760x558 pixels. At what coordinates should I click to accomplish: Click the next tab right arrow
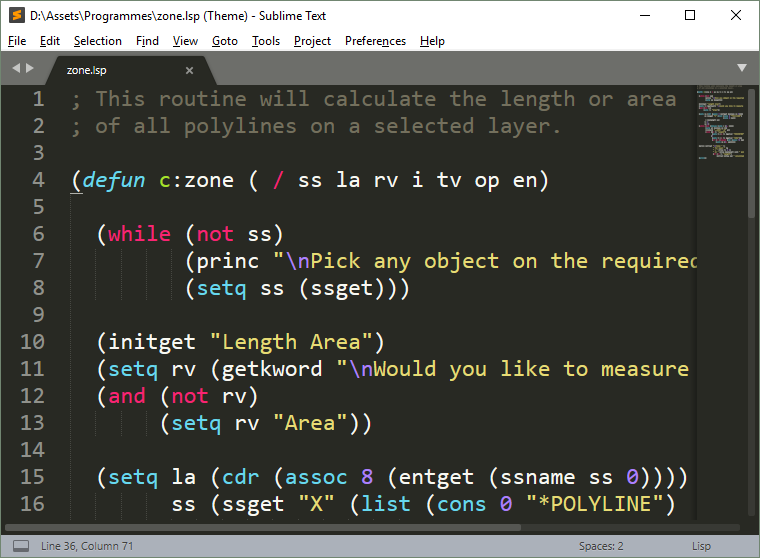point(30,68)
